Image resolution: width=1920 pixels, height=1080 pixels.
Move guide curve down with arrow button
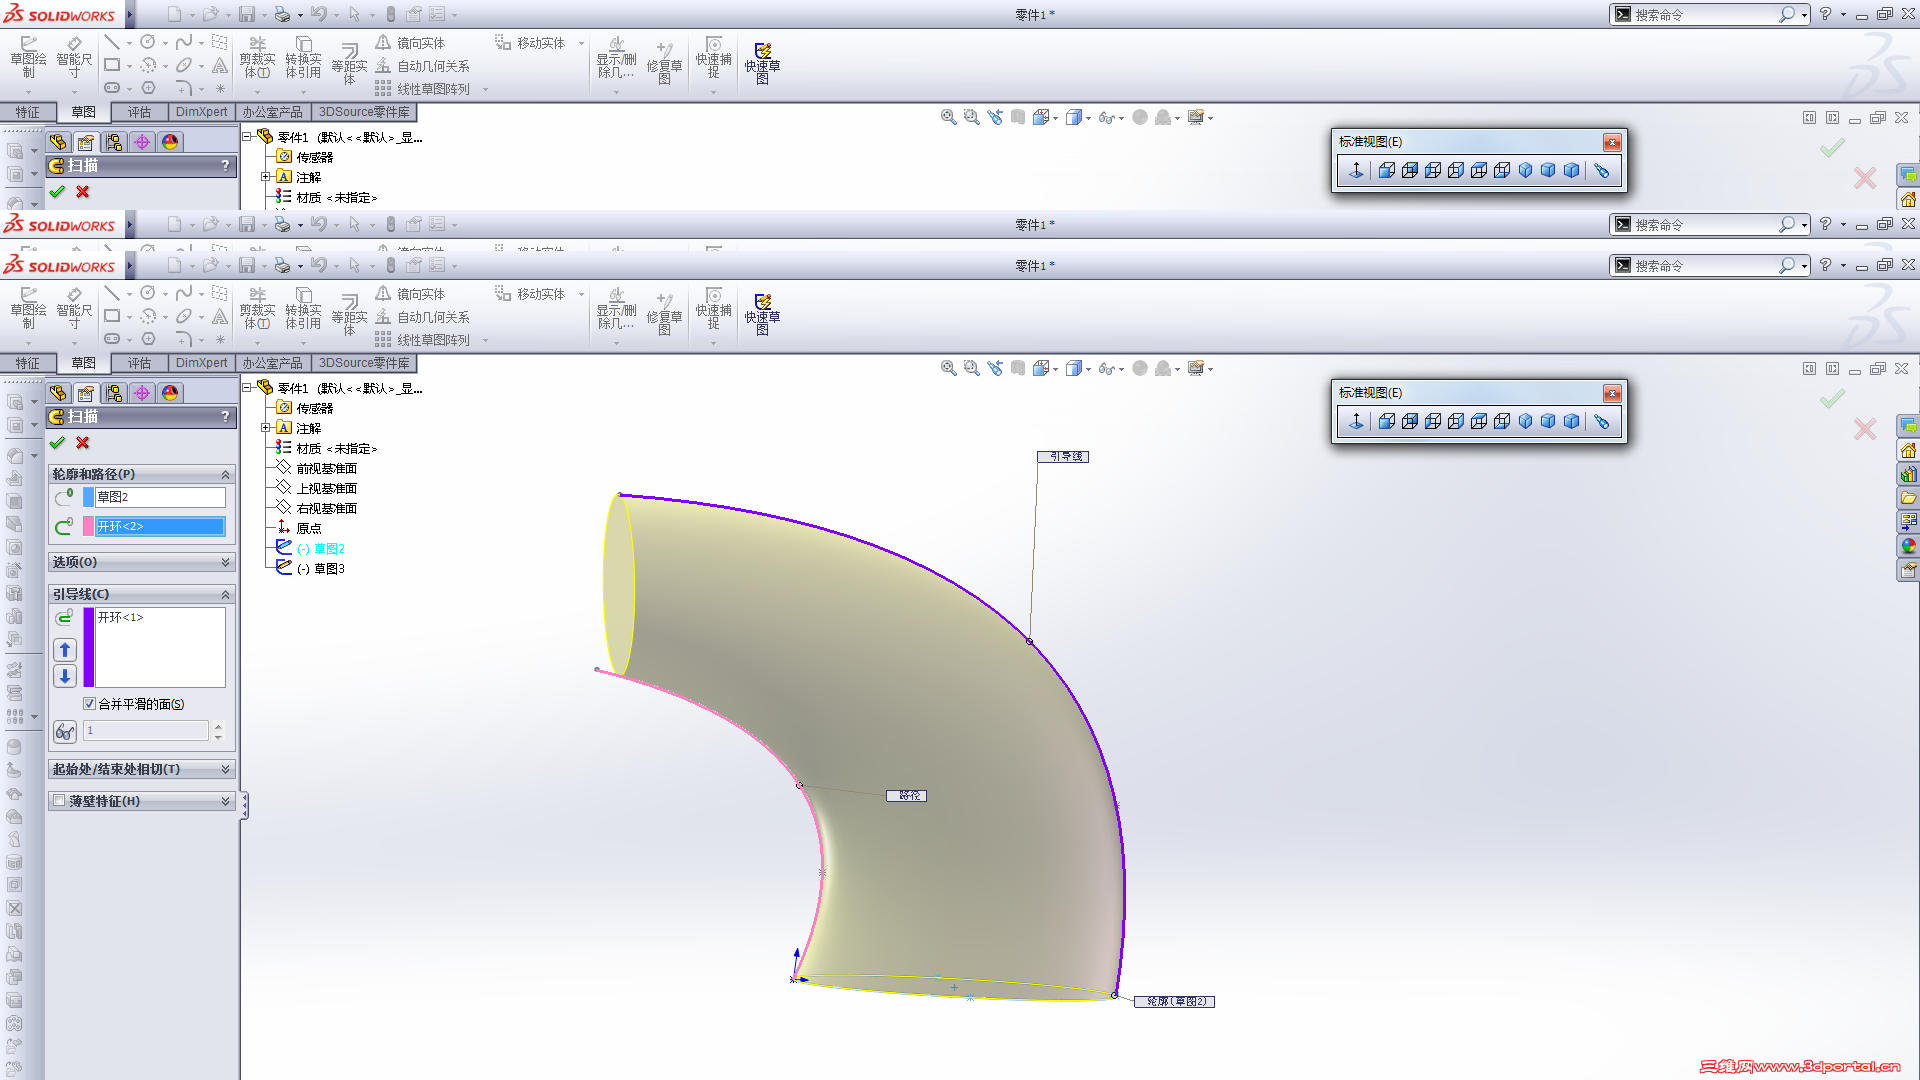coord(65,676)
